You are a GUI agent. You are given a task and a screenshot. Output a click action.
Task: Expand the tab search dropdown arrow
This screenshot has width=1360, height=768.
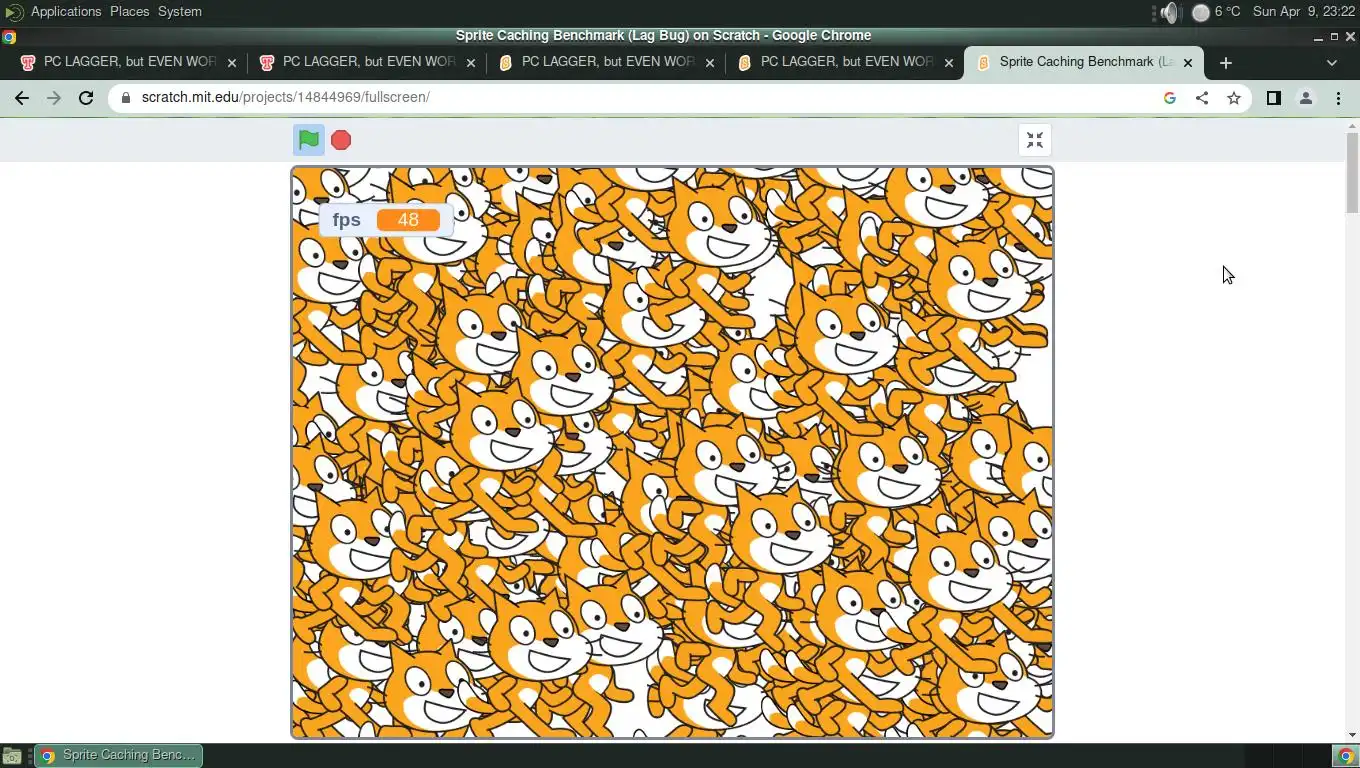1332,62
